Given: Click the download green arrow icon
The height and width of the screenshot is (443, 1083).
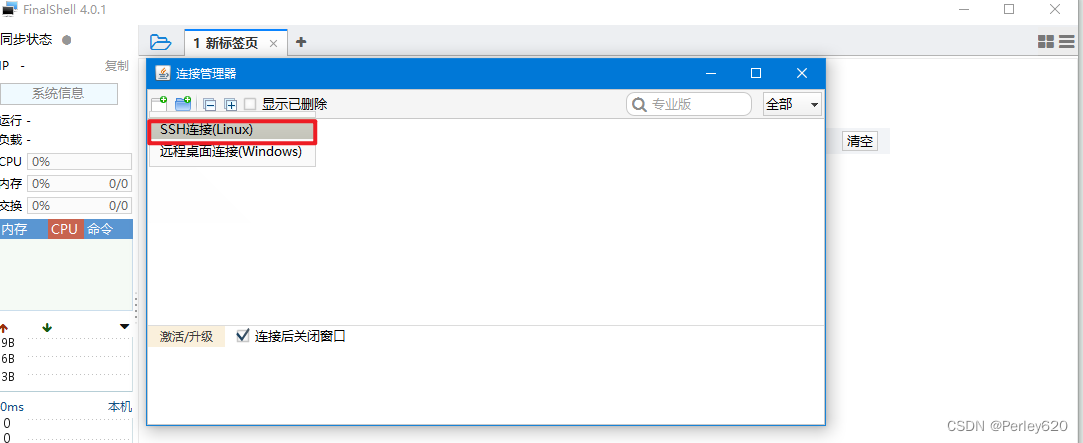Looking at the screenshot, I should pos(47,328).
